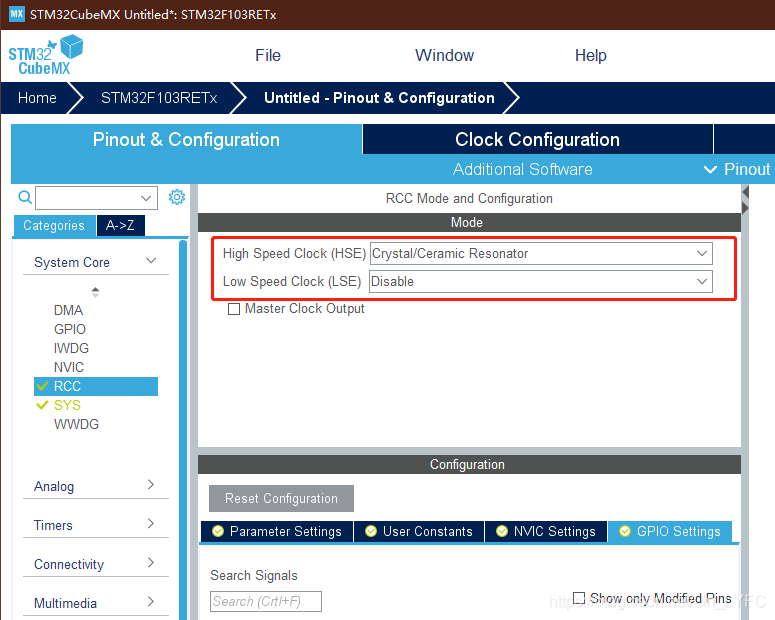Select the GPIO Settings tab

click(x=670, y=531)
